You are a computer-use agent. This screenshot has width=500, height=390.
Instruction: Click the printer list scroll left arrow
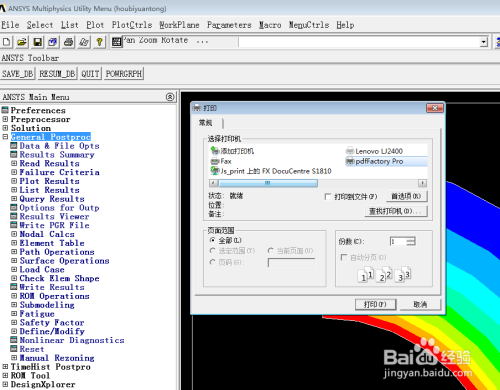point(213,183)
